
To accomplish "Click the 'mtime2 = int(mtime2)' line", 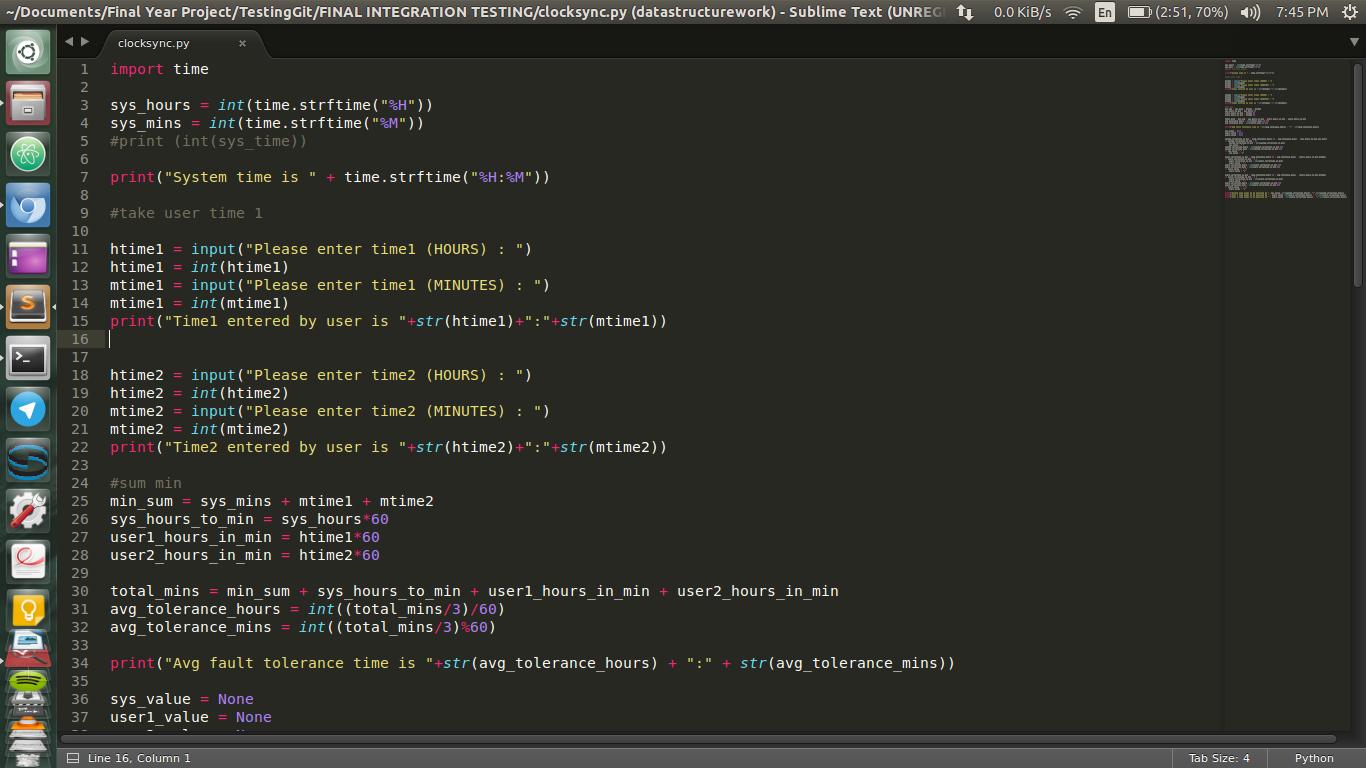I will (199, 429).
